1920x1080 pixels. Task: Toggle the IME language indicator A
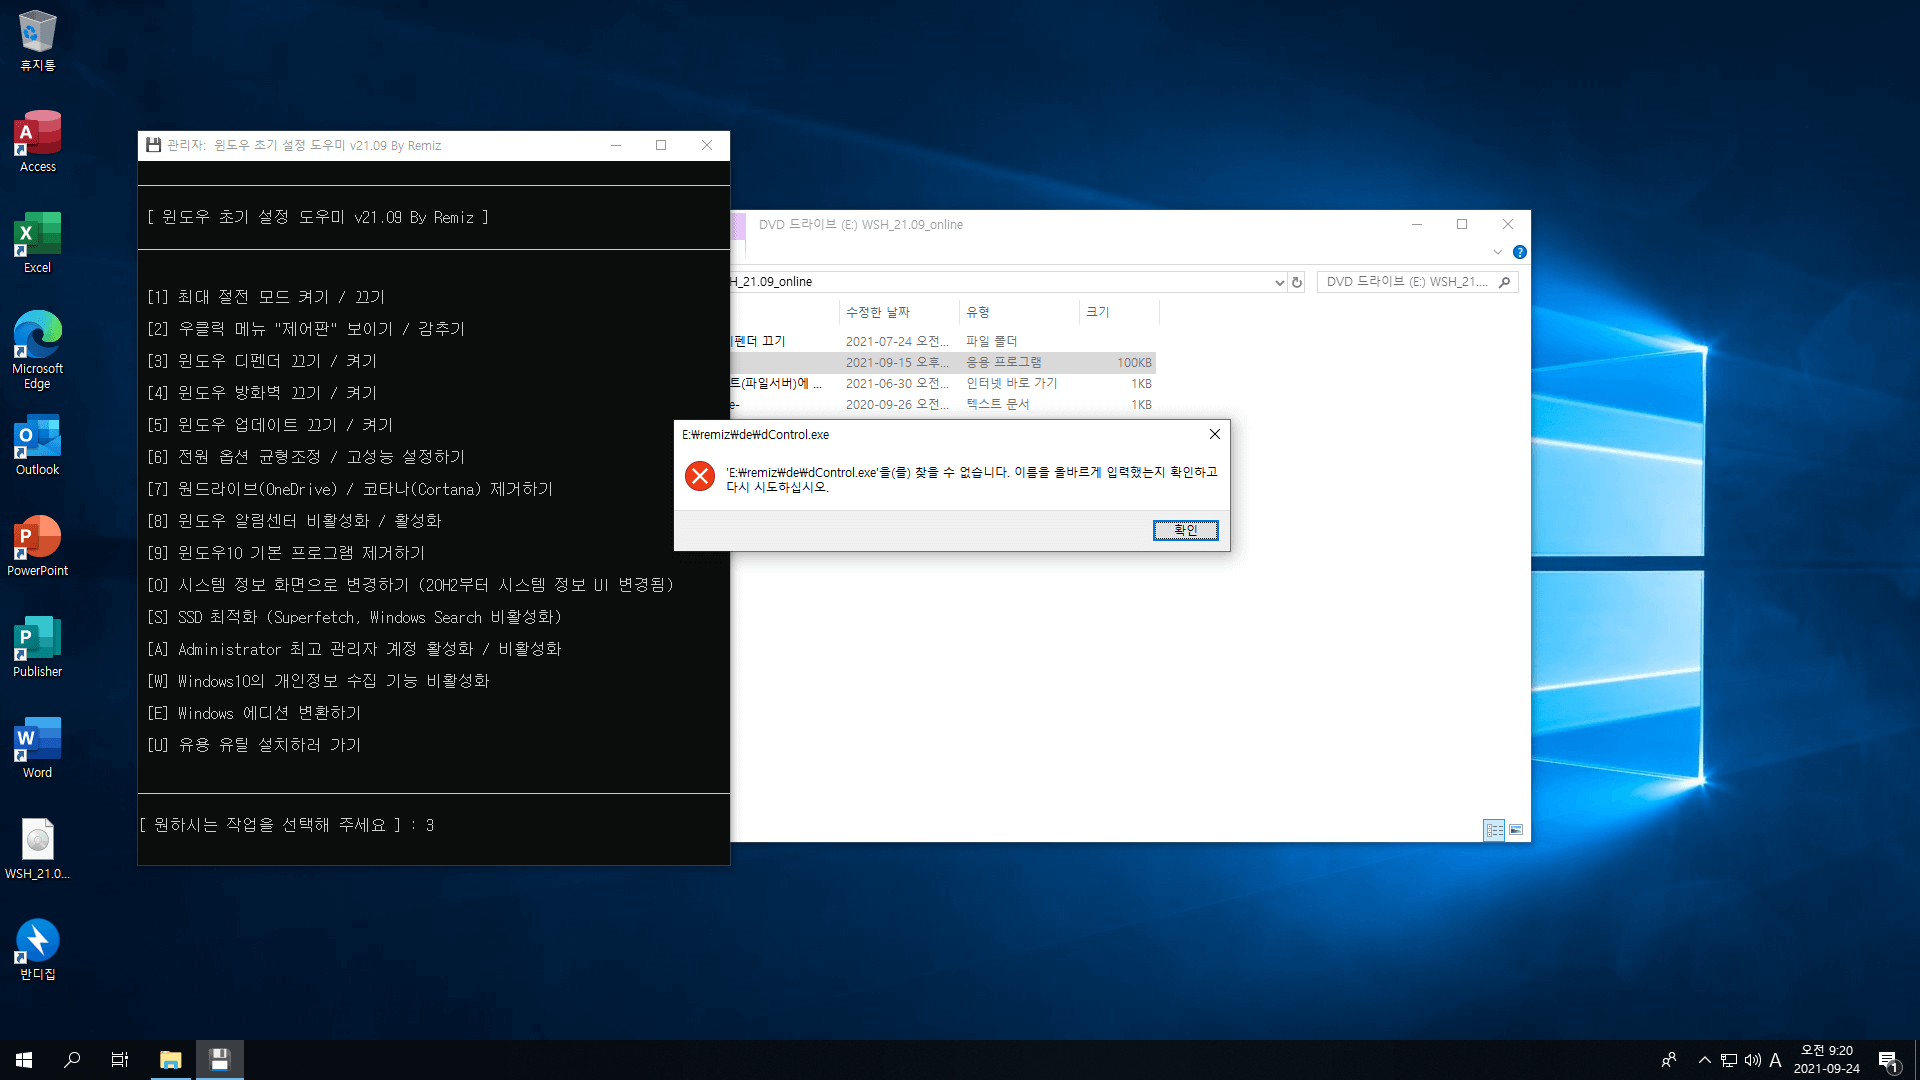pos(1776,1060)
